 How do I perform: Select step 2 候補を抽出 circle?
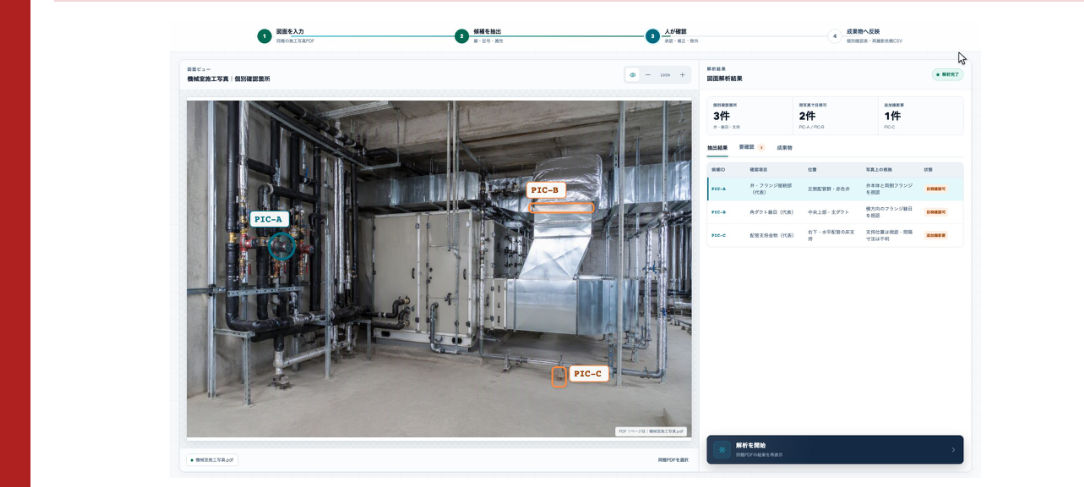462,36
